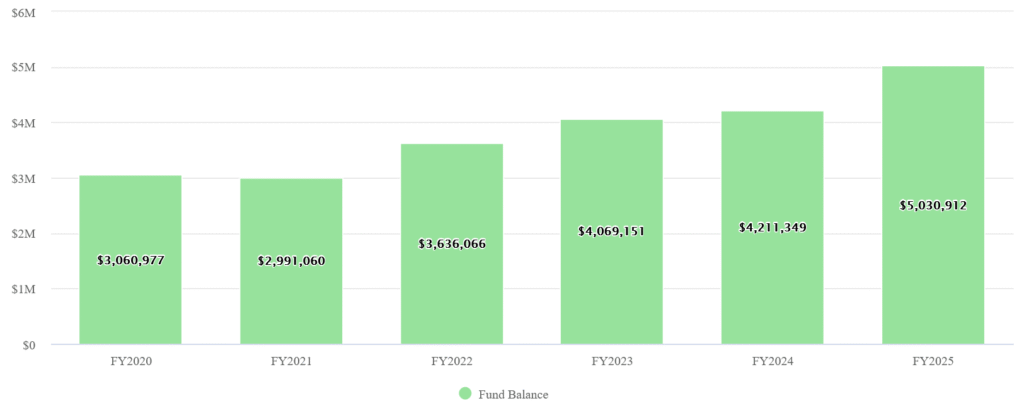Click the $6M y-axis label
Image resolution: width=1024 pixels, height=420 pixels.
(x=24, y=12)
